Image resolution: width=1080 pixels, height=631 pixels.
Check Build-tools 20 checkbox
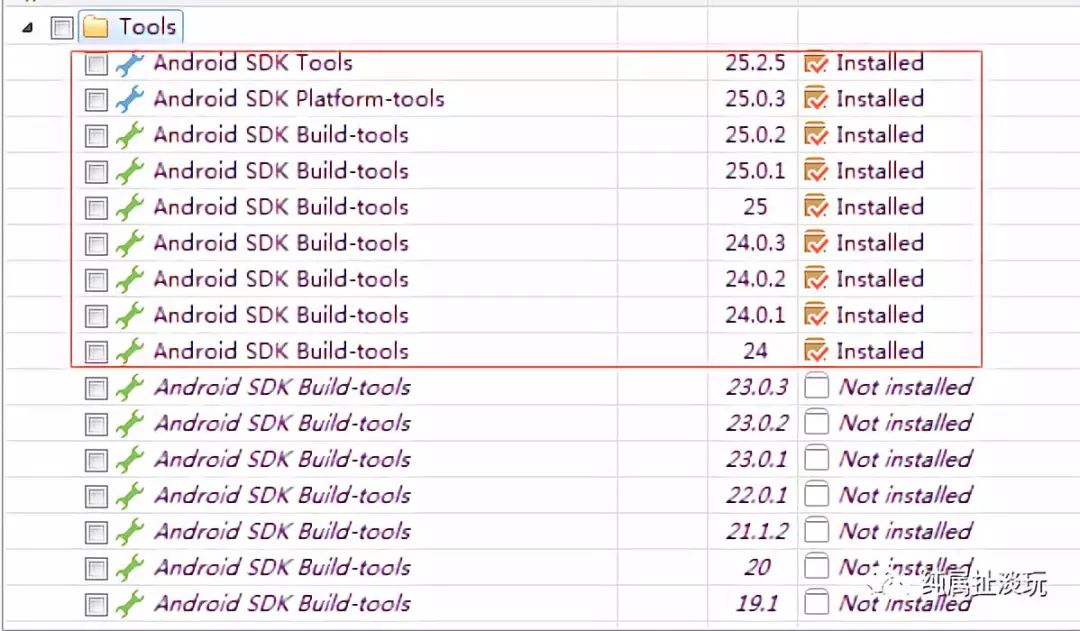(x=96, y=569)
